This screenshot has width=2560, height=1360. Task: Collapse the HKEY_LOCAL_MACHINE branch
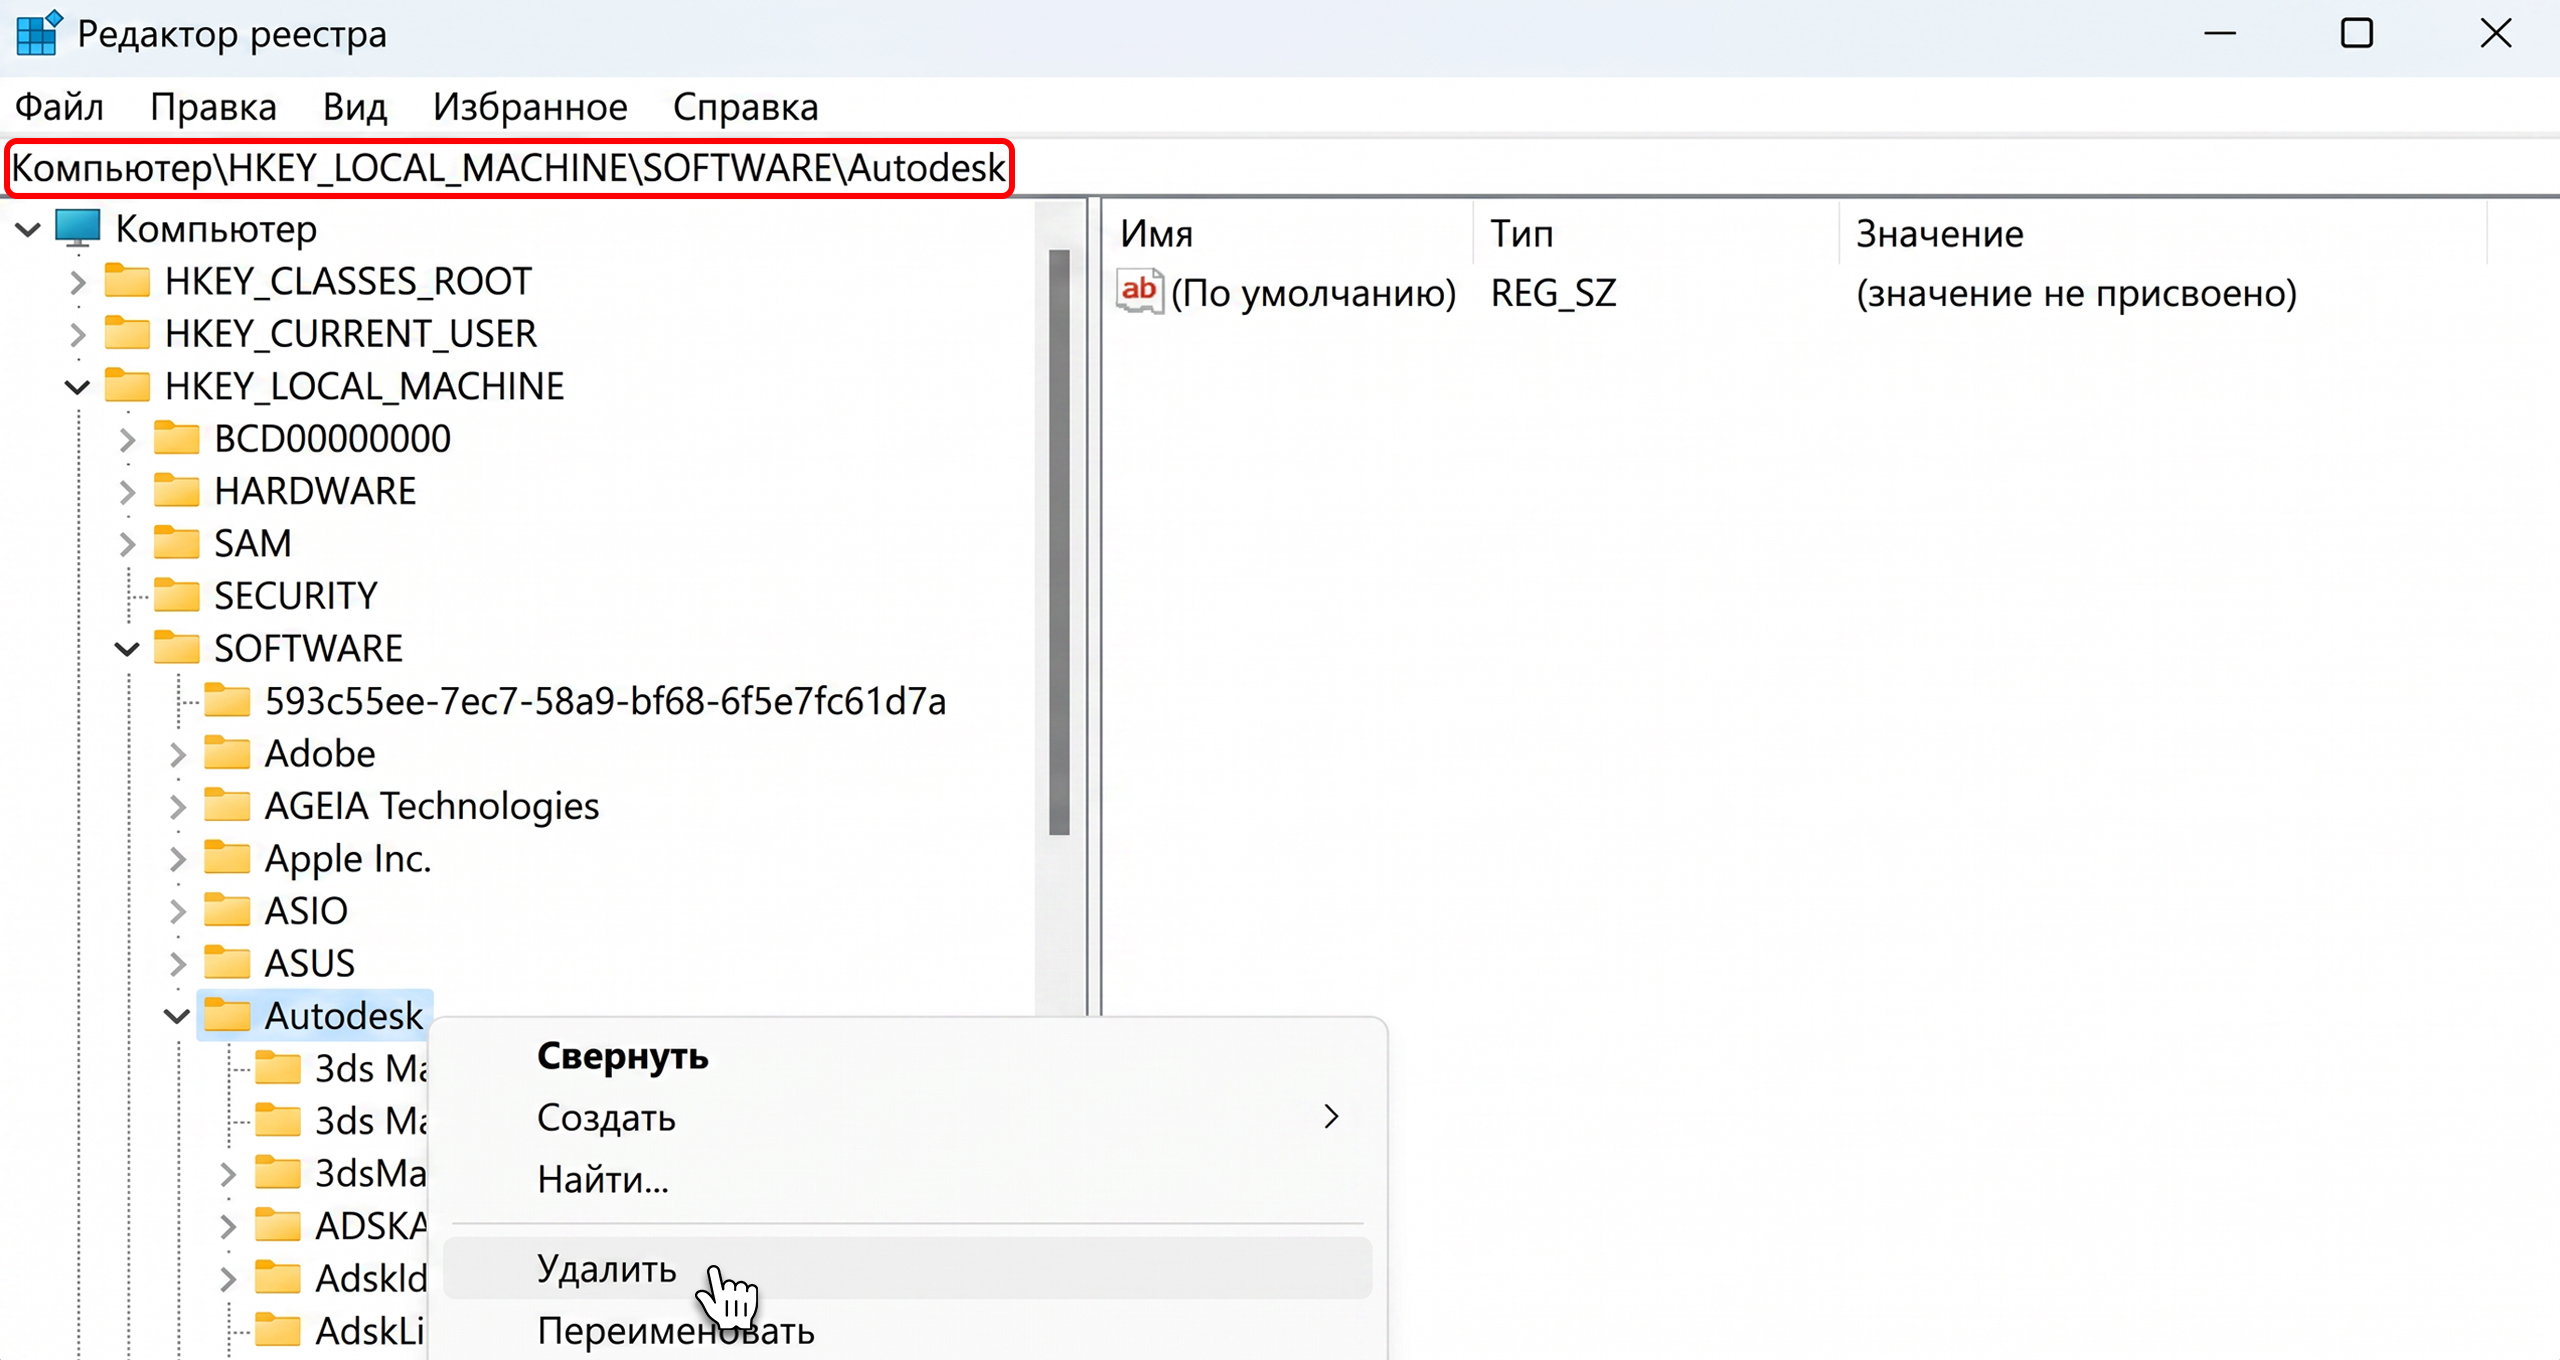78,387
